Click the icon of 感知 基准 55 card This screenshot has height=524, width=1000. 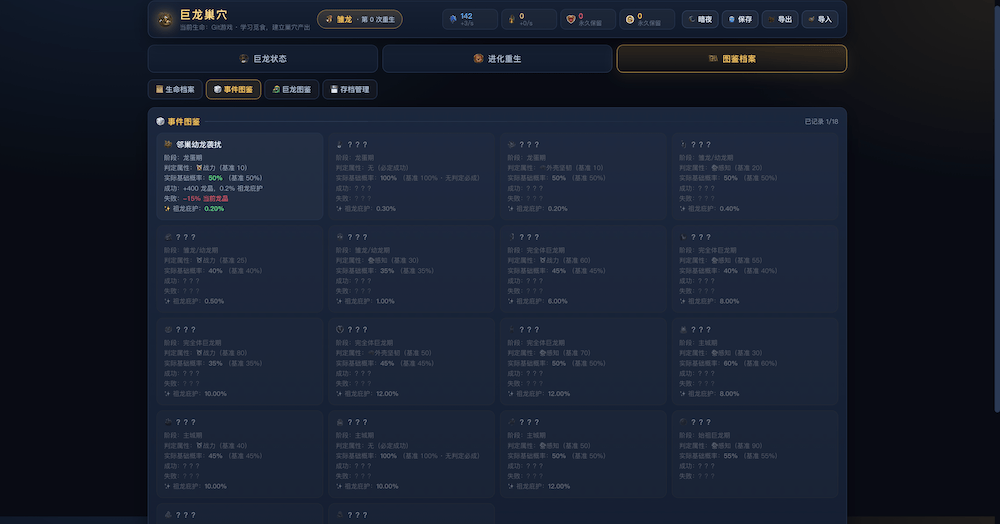click(683, 237)
